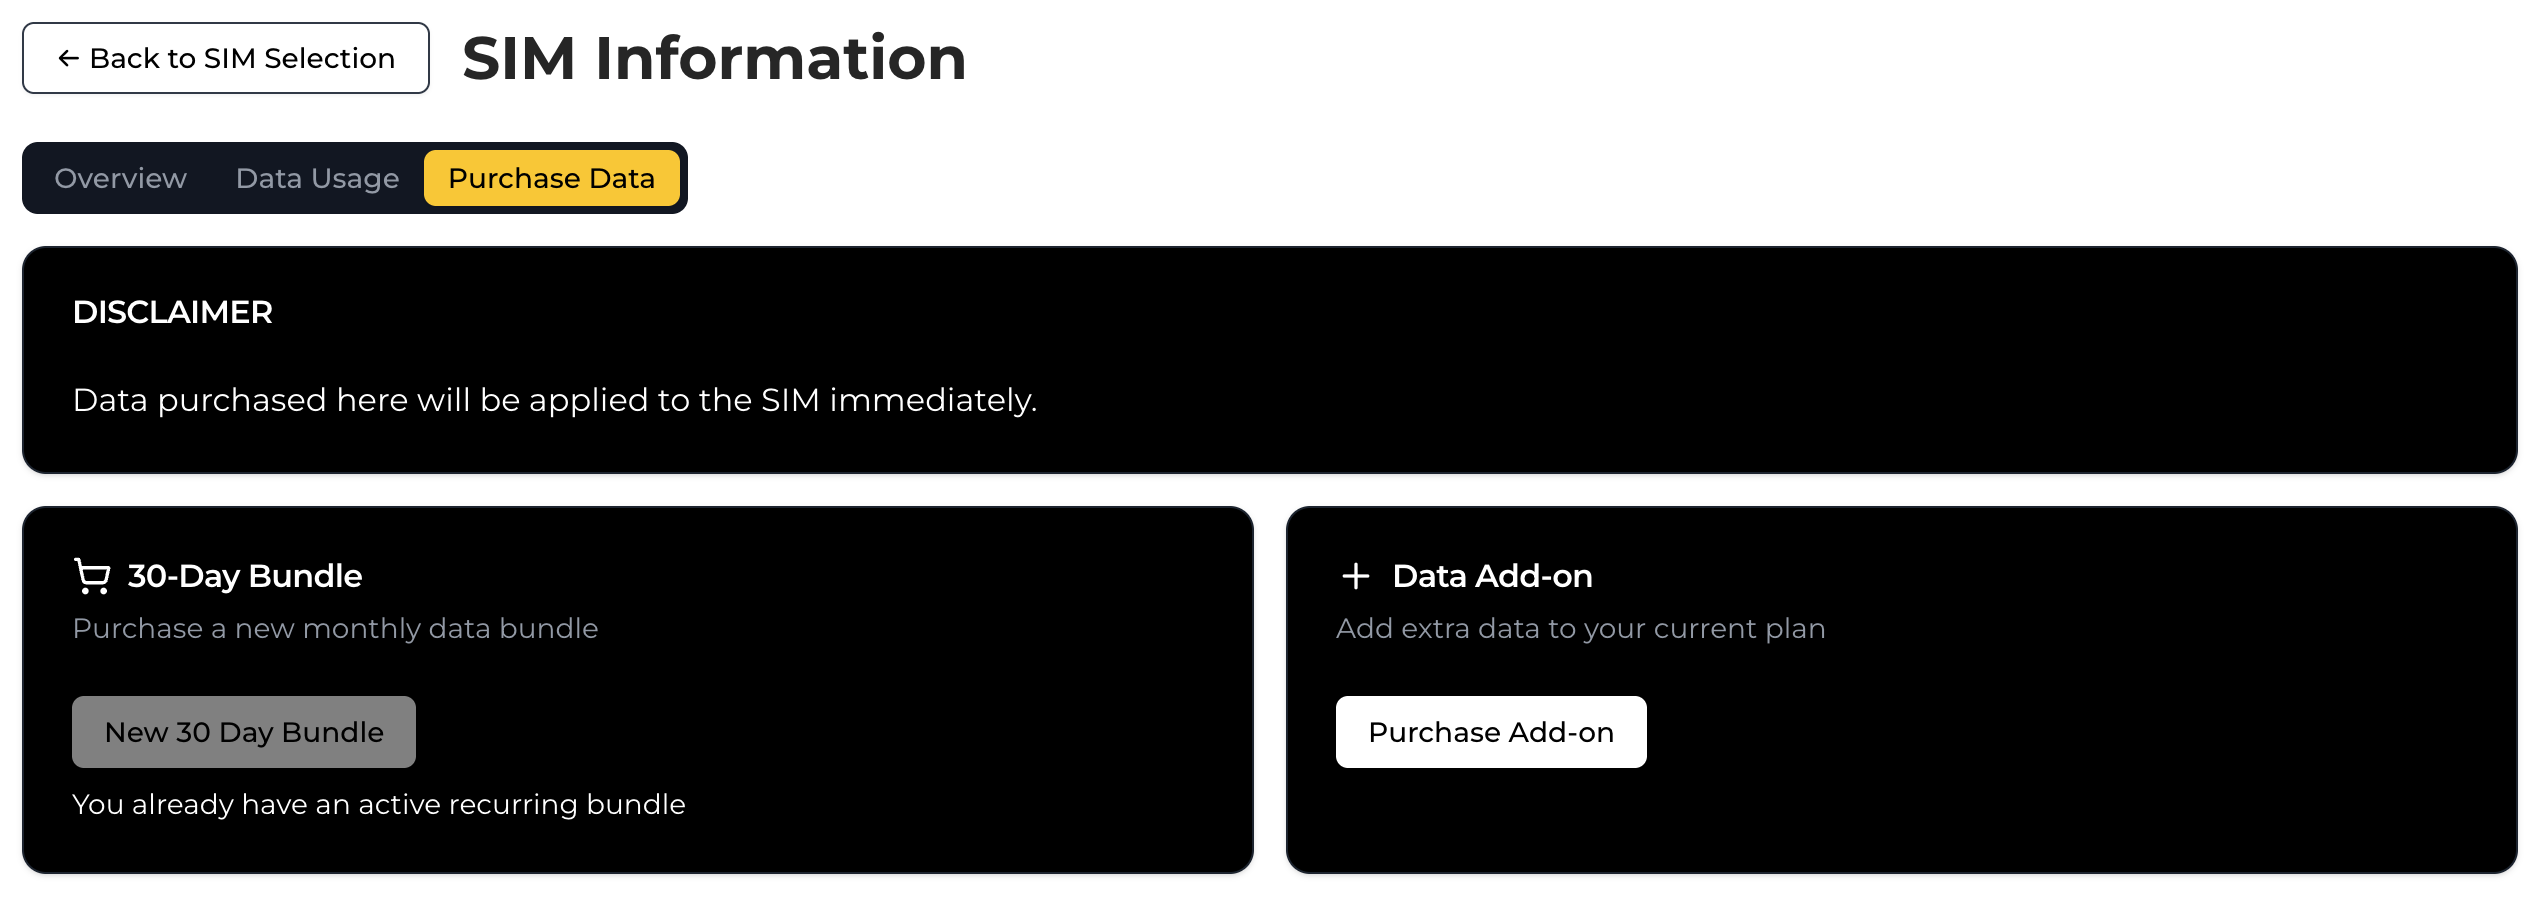The width and height of the screenshot is (2542, 908).
Task: Switch to the Overview tab
Action: [119, 178]
